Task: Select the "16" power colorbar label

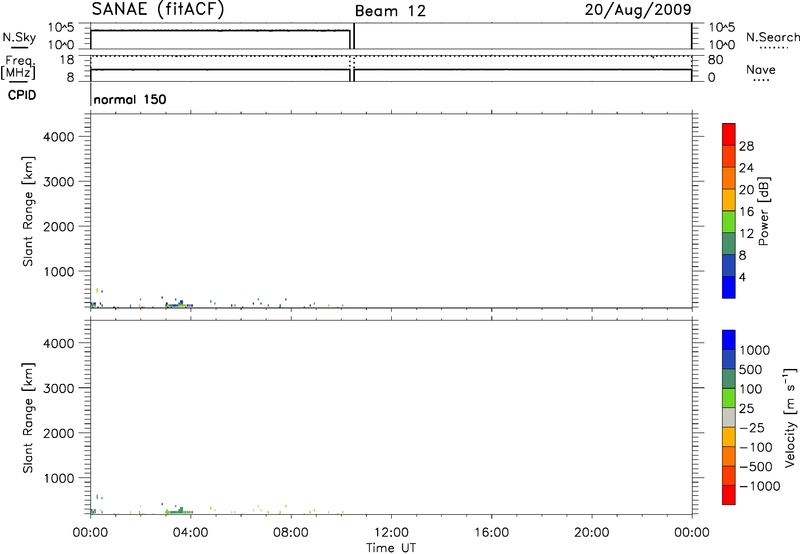Action: point(746,212)
